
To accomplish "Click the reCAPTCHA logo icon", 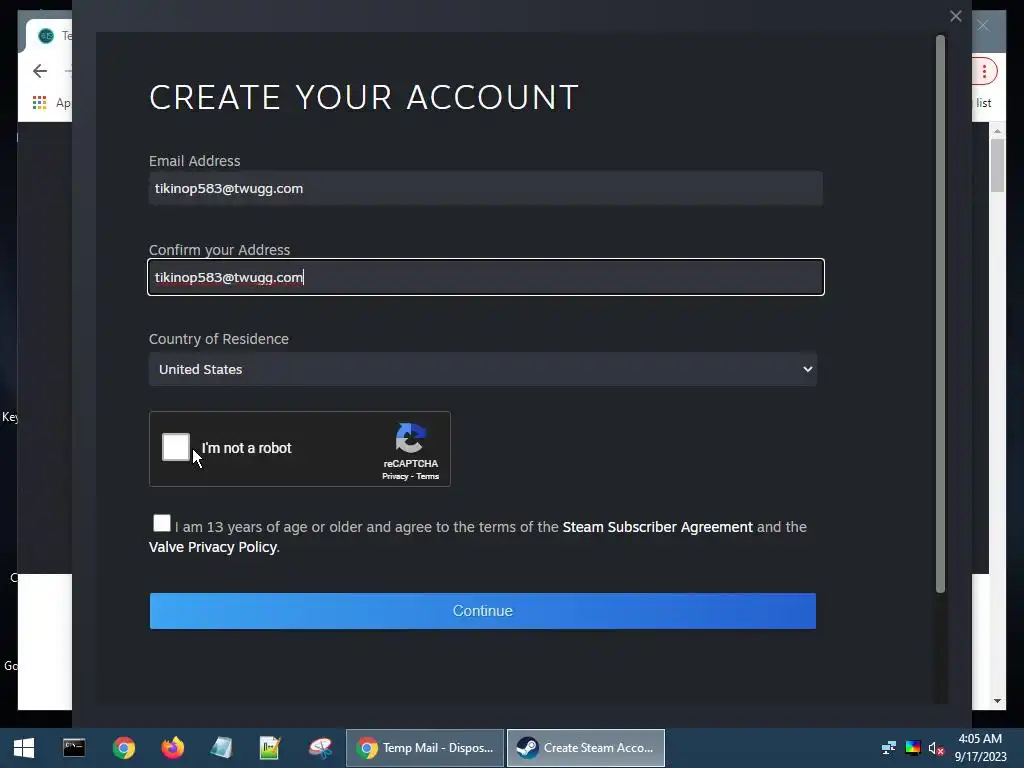I will point(411,438).
